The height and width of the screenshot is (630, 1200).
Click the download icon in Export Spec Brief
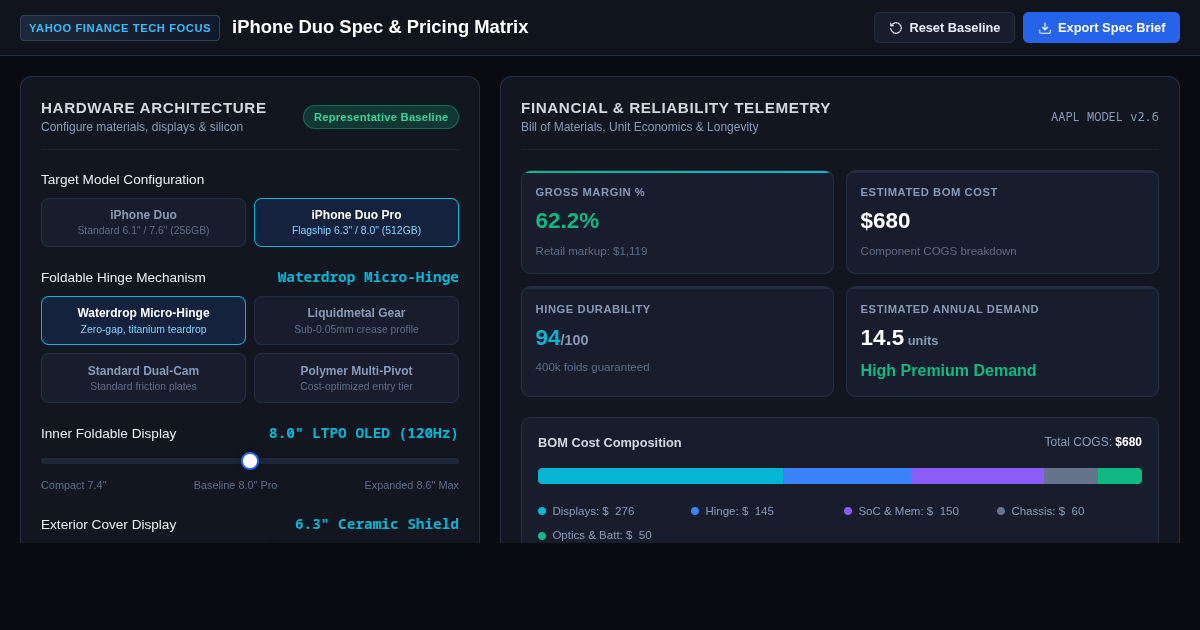pos(1045,28)
